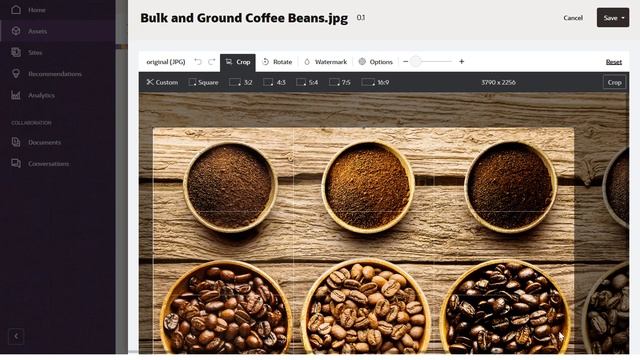Viewport: 640px width, 360px height.
Task: Select the Crop tab
Action: pyautogui.click(x=238, y=62)
